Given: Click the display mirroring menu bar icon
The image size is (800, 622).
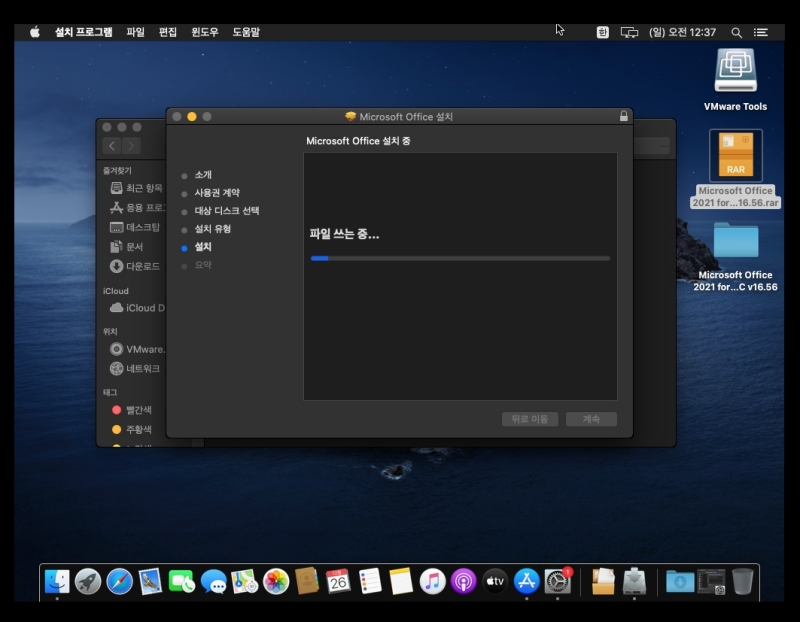Looking at the screenshot, I should click(x=629, y=32).
